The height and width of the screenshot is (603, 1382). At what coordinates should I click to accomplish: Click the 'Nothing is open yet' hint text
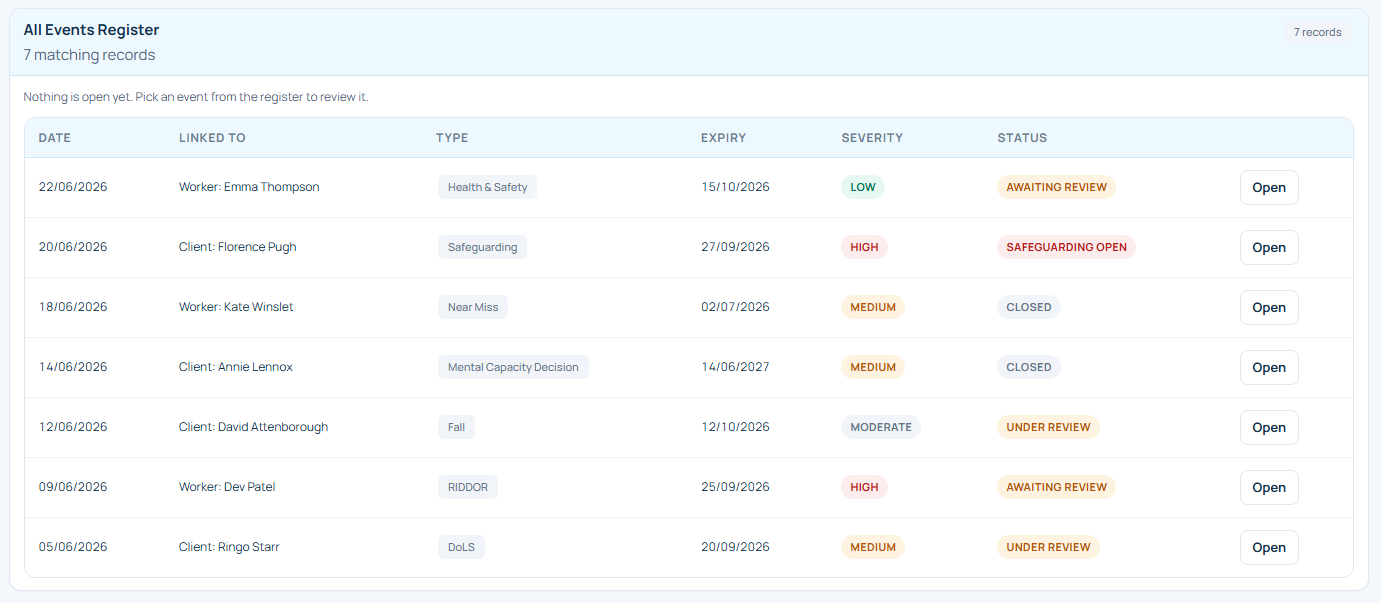tap(196, 97)
